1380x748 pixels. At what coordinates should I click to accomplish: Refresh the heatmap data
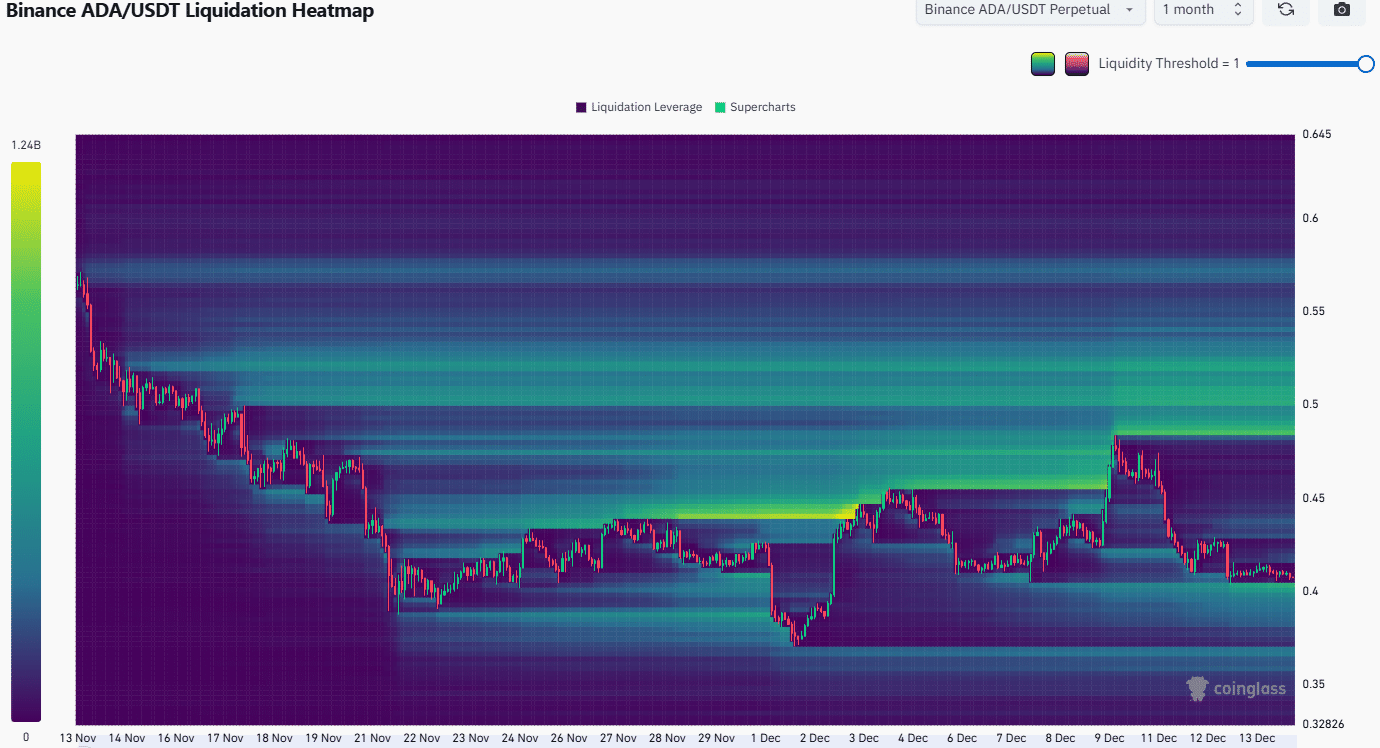tap(1286, 12)
